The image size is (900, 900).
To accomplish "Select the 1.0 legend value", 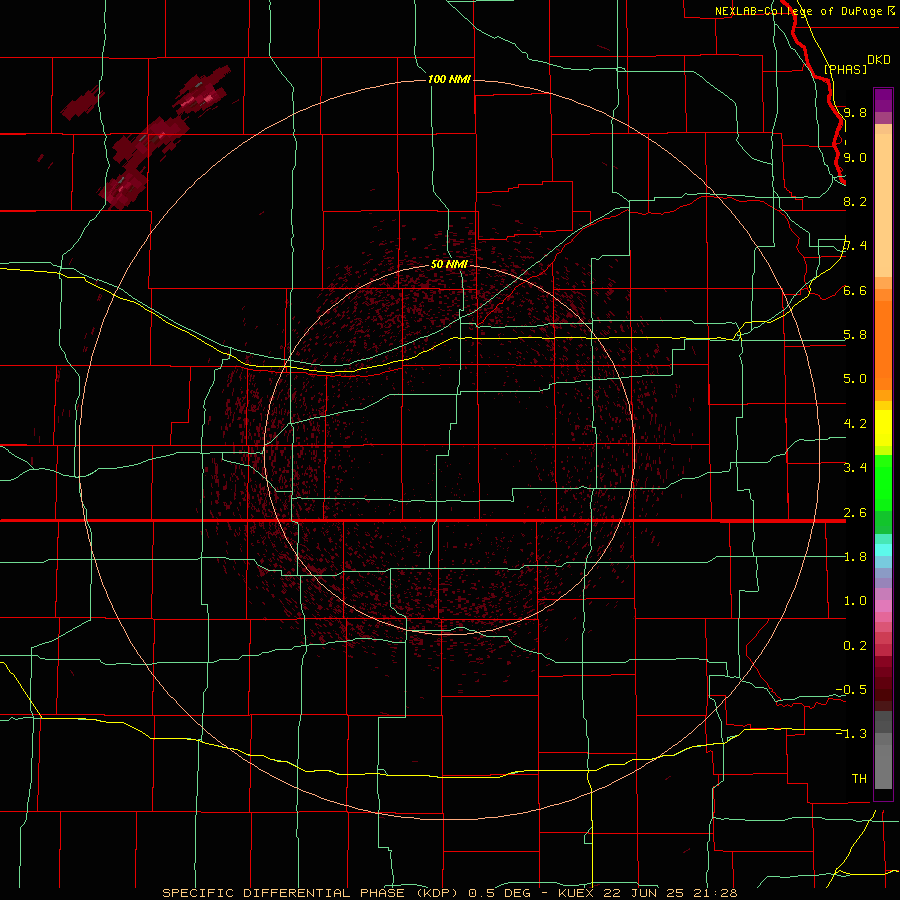I will pyautogui.click(x=855, y=600).
